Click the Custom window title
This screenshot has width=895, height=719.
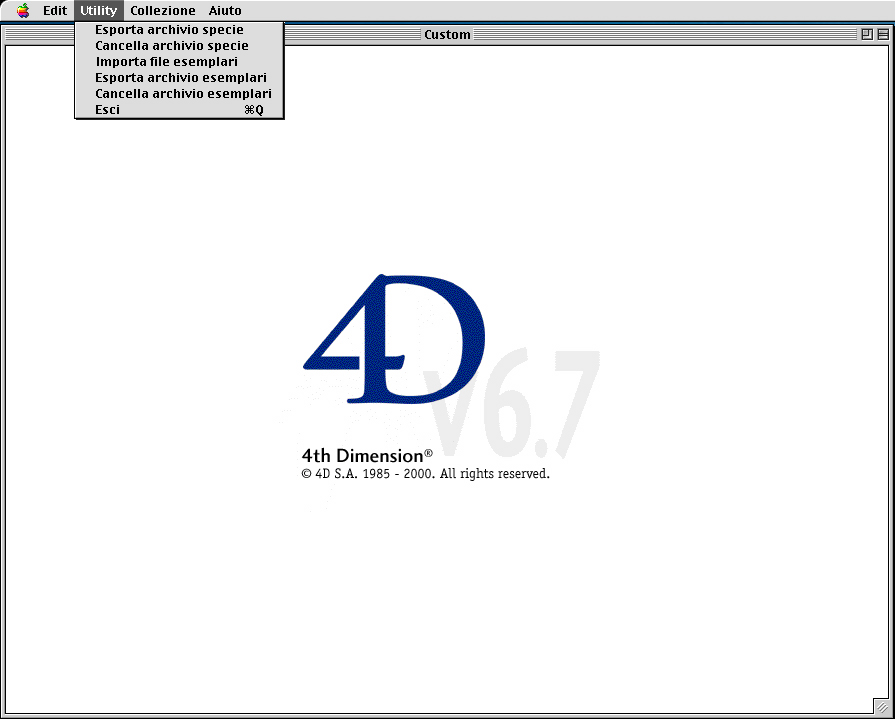448,34
